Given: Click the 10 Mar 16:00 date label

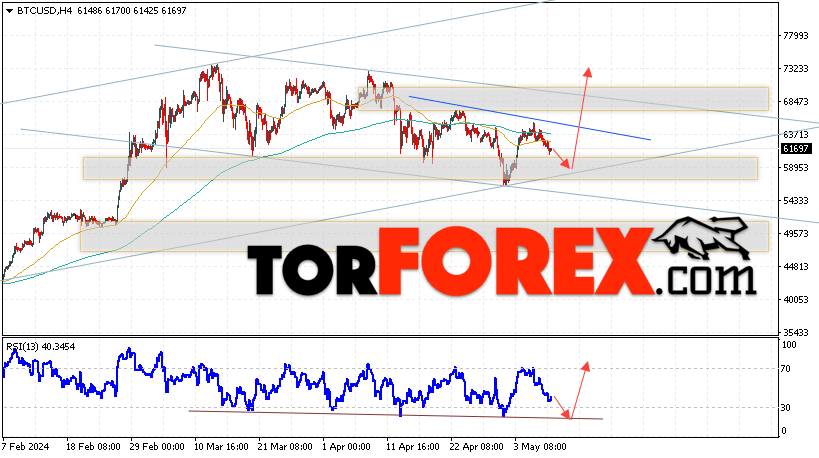Looking at the screenshot, I should point(221,447).
